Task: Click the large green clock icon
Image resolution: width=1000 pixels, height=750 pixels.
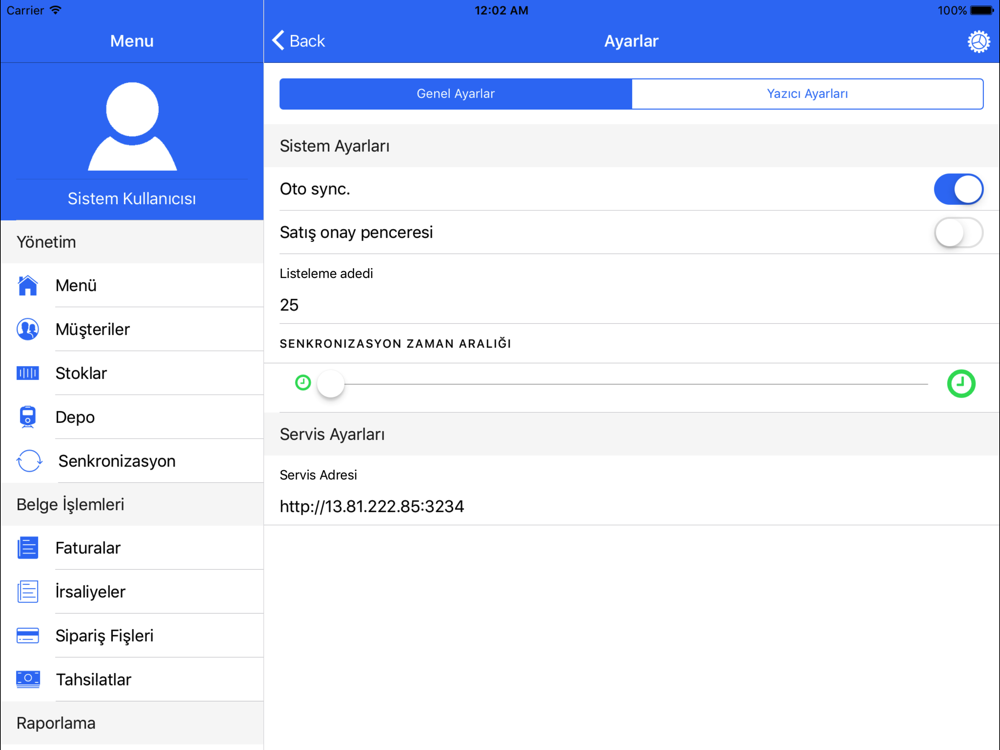Action: click(x=961, y=384)
